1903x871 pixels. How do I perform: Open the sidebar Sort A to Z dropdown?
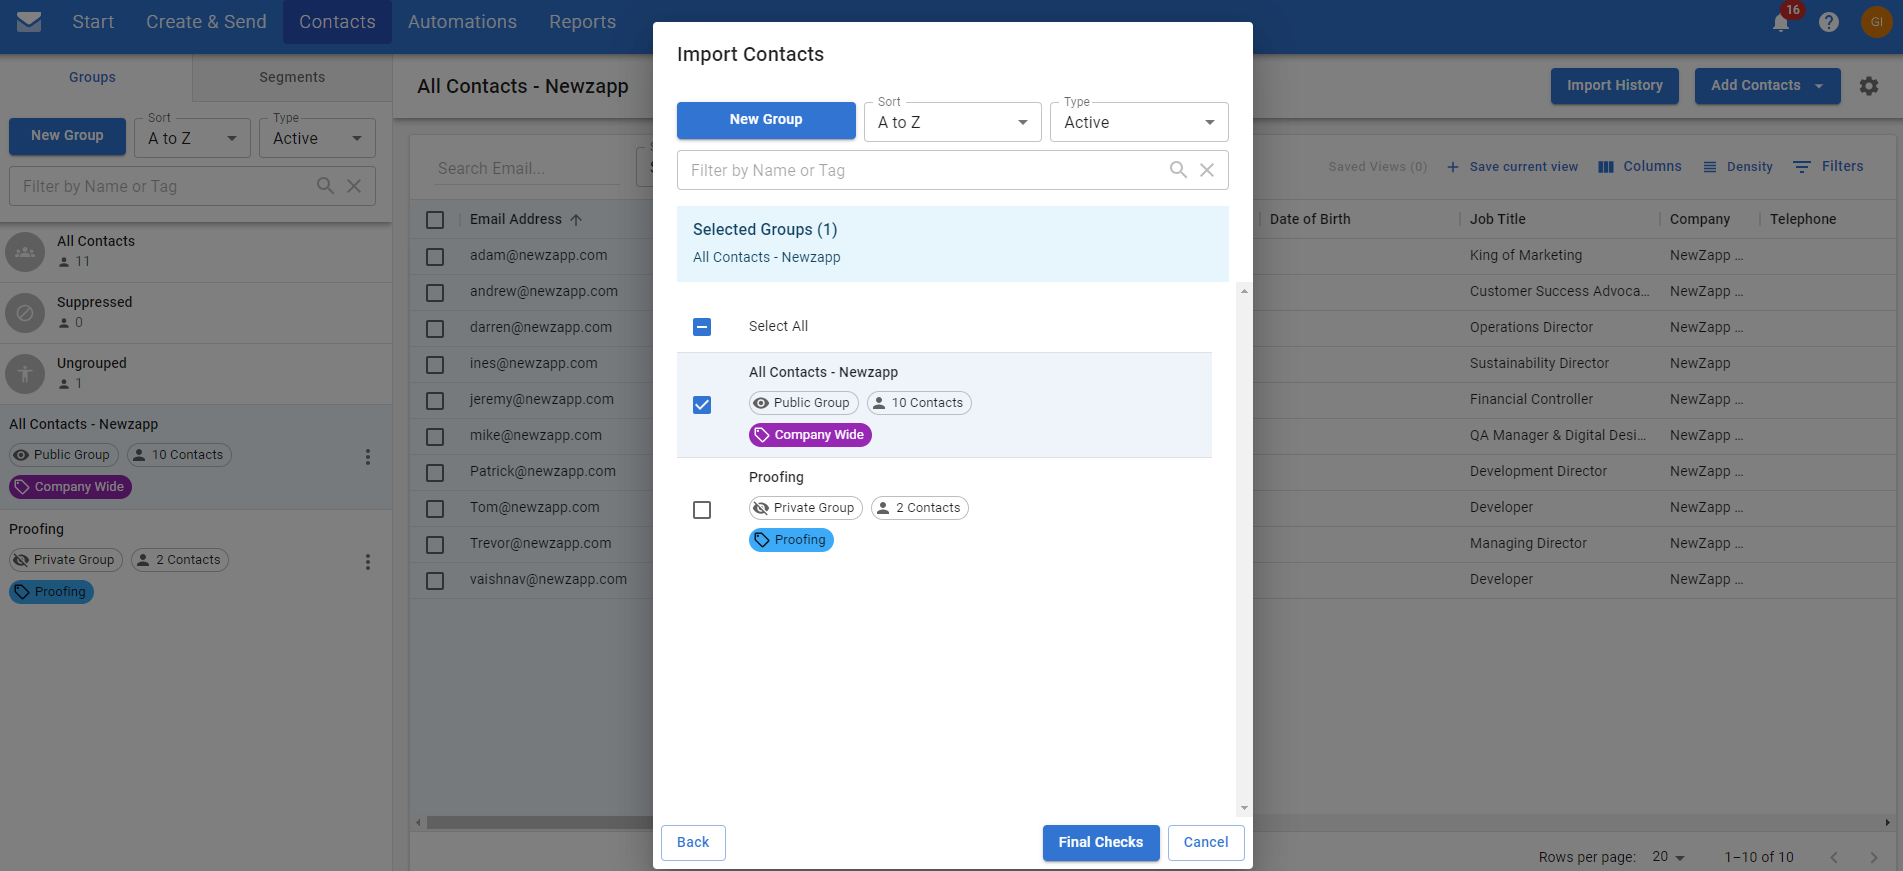192,138
